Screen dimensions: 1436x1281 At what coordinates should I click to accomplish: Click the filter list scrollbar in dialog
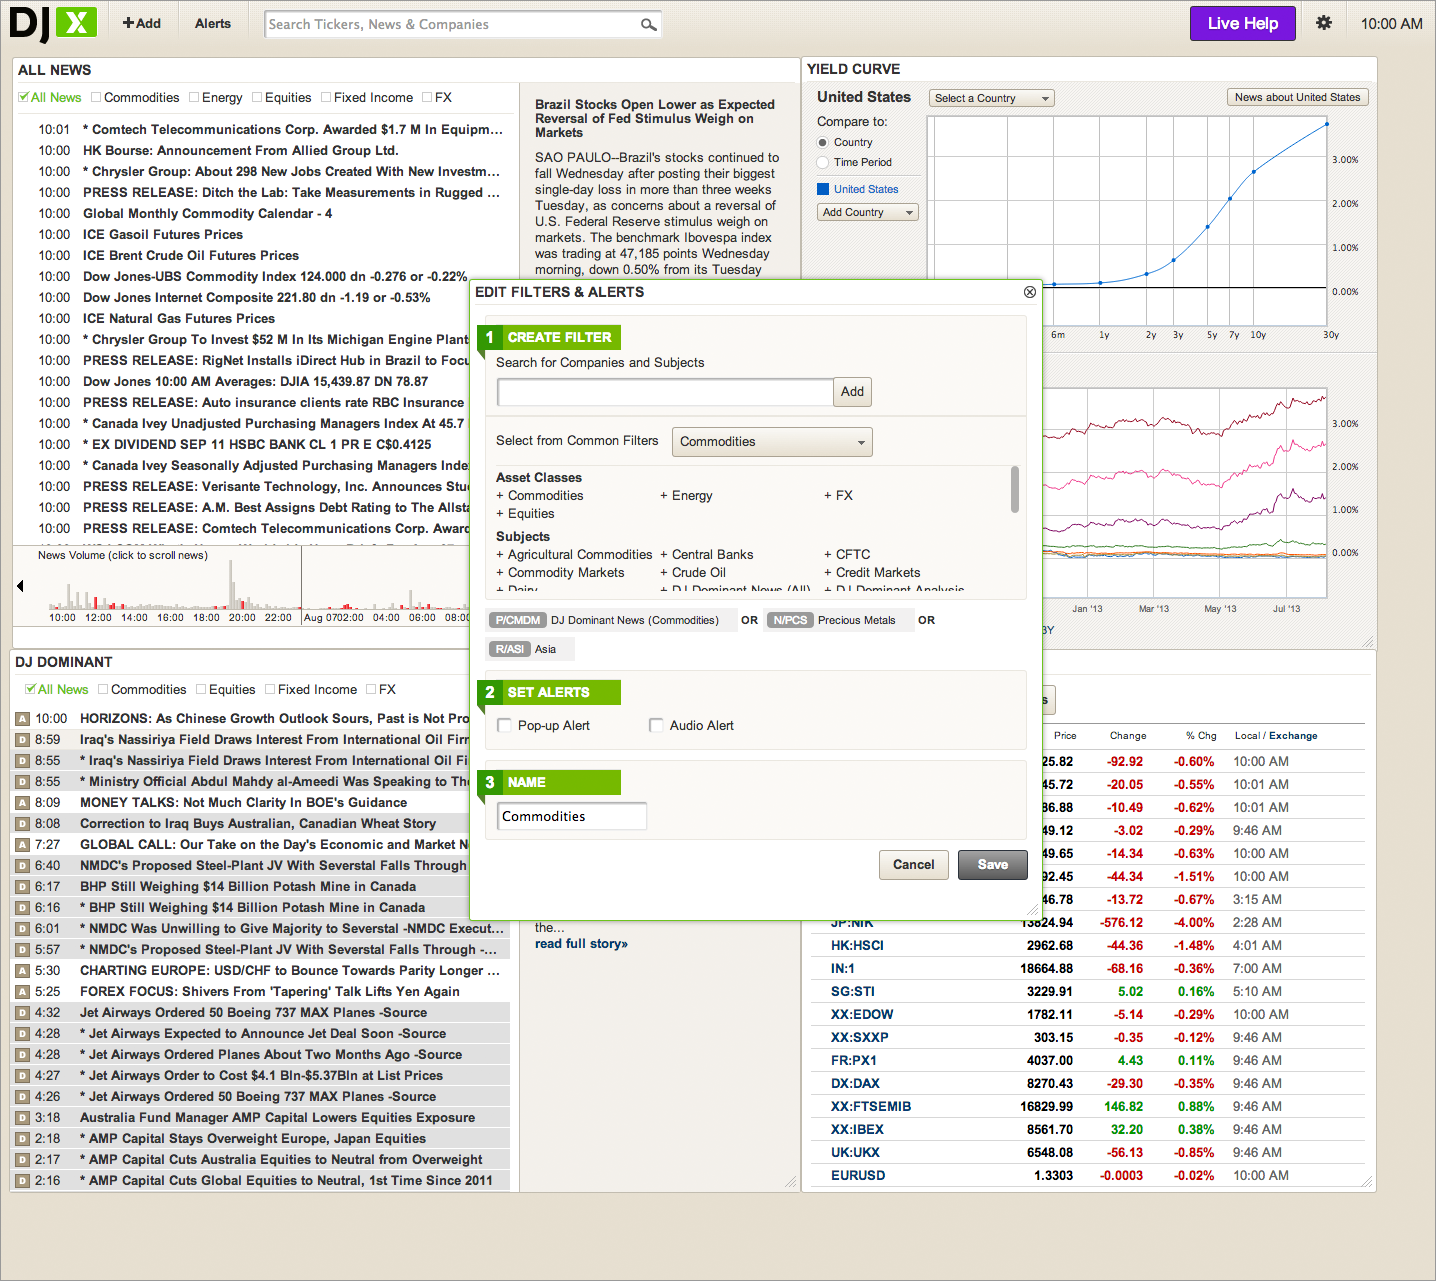point(1015,490)
